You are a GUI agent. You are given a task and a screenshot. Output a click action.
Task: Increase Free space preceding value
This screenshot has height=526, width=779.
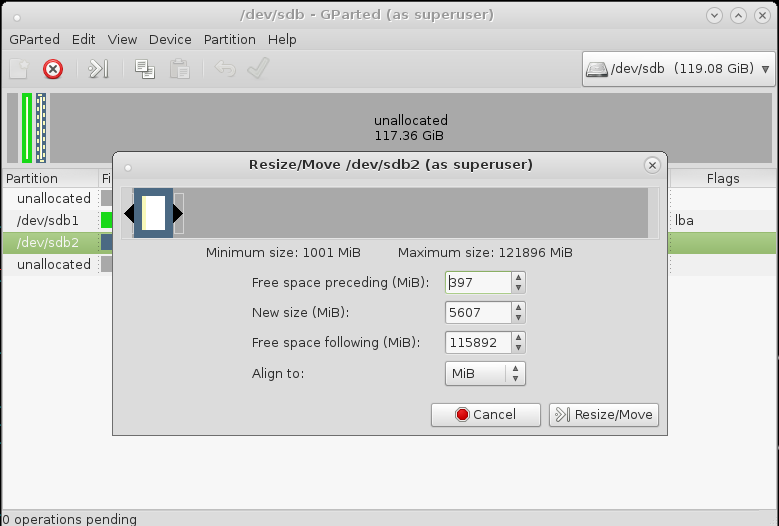click(x=518, y=278)
